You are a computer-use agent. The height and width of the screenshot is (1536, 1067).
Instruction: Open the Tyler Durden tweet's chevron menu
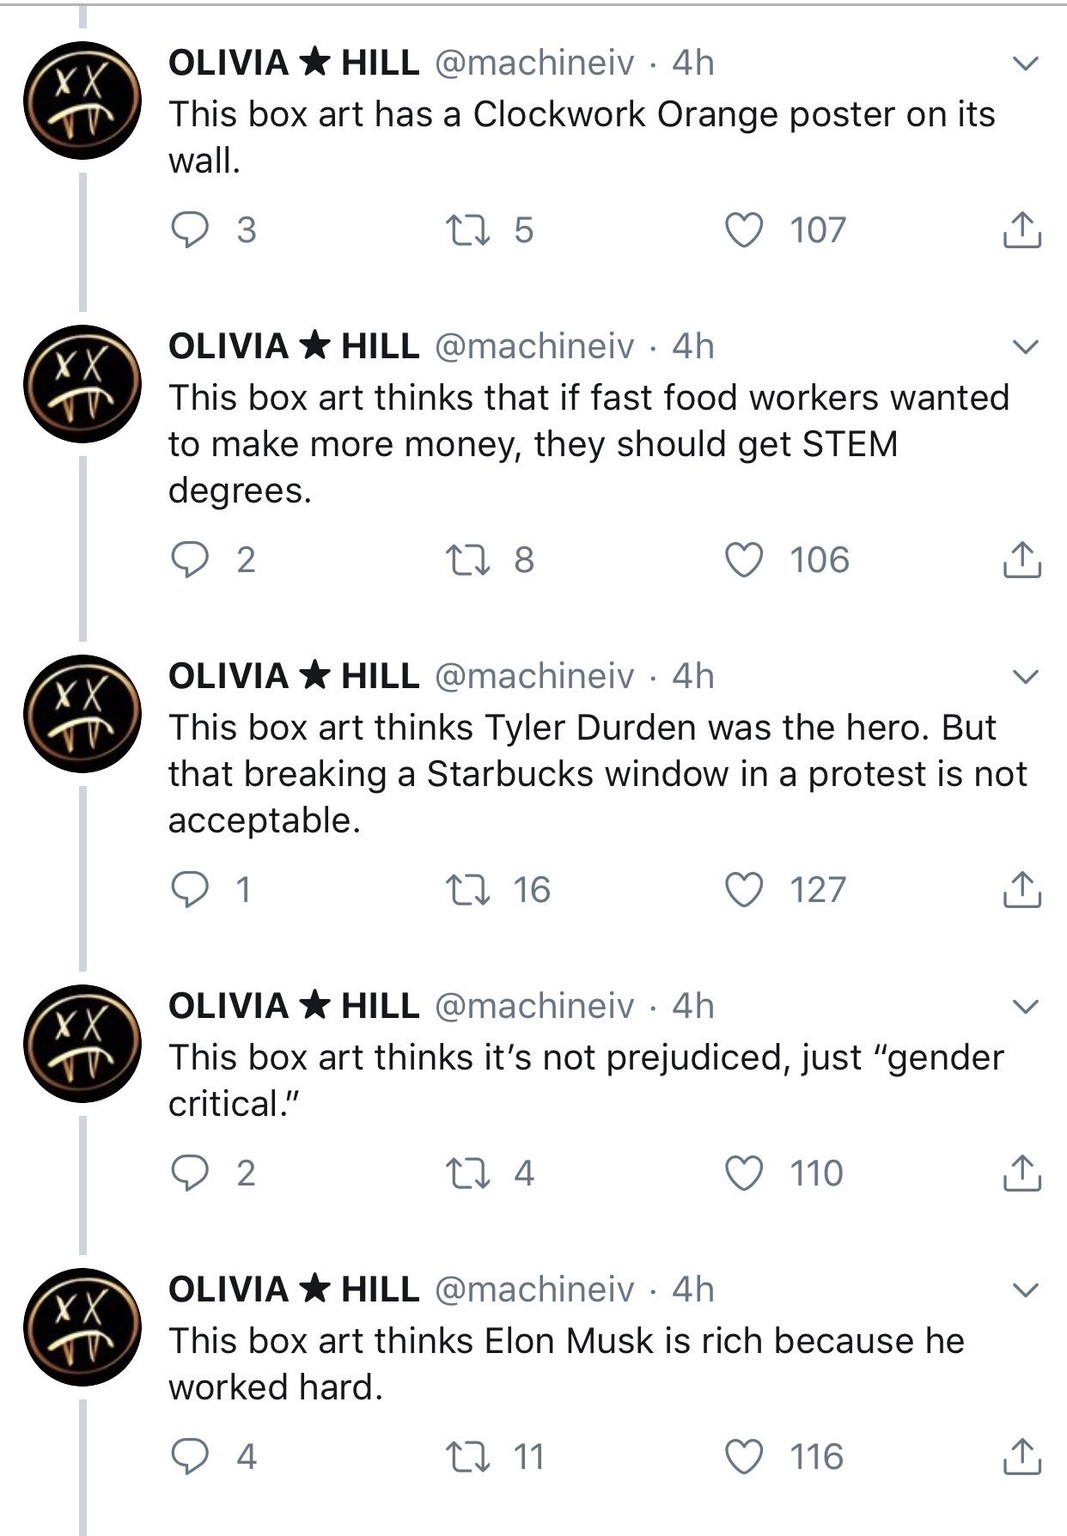[x=1025, y=677]
